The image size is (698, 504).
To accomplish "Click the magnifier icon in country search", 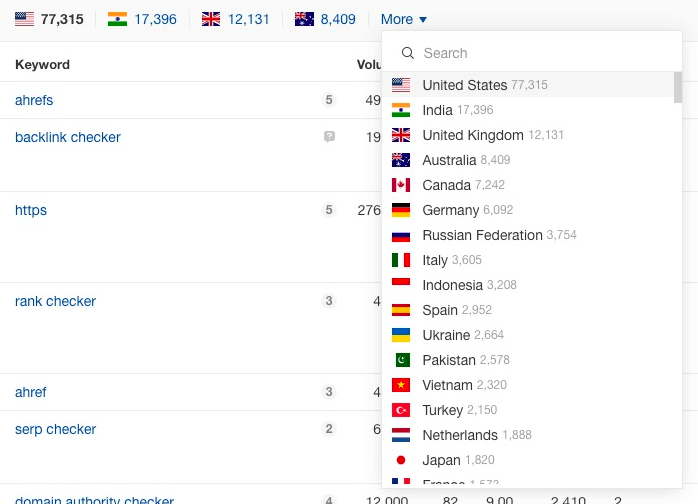I will [408, 53].
